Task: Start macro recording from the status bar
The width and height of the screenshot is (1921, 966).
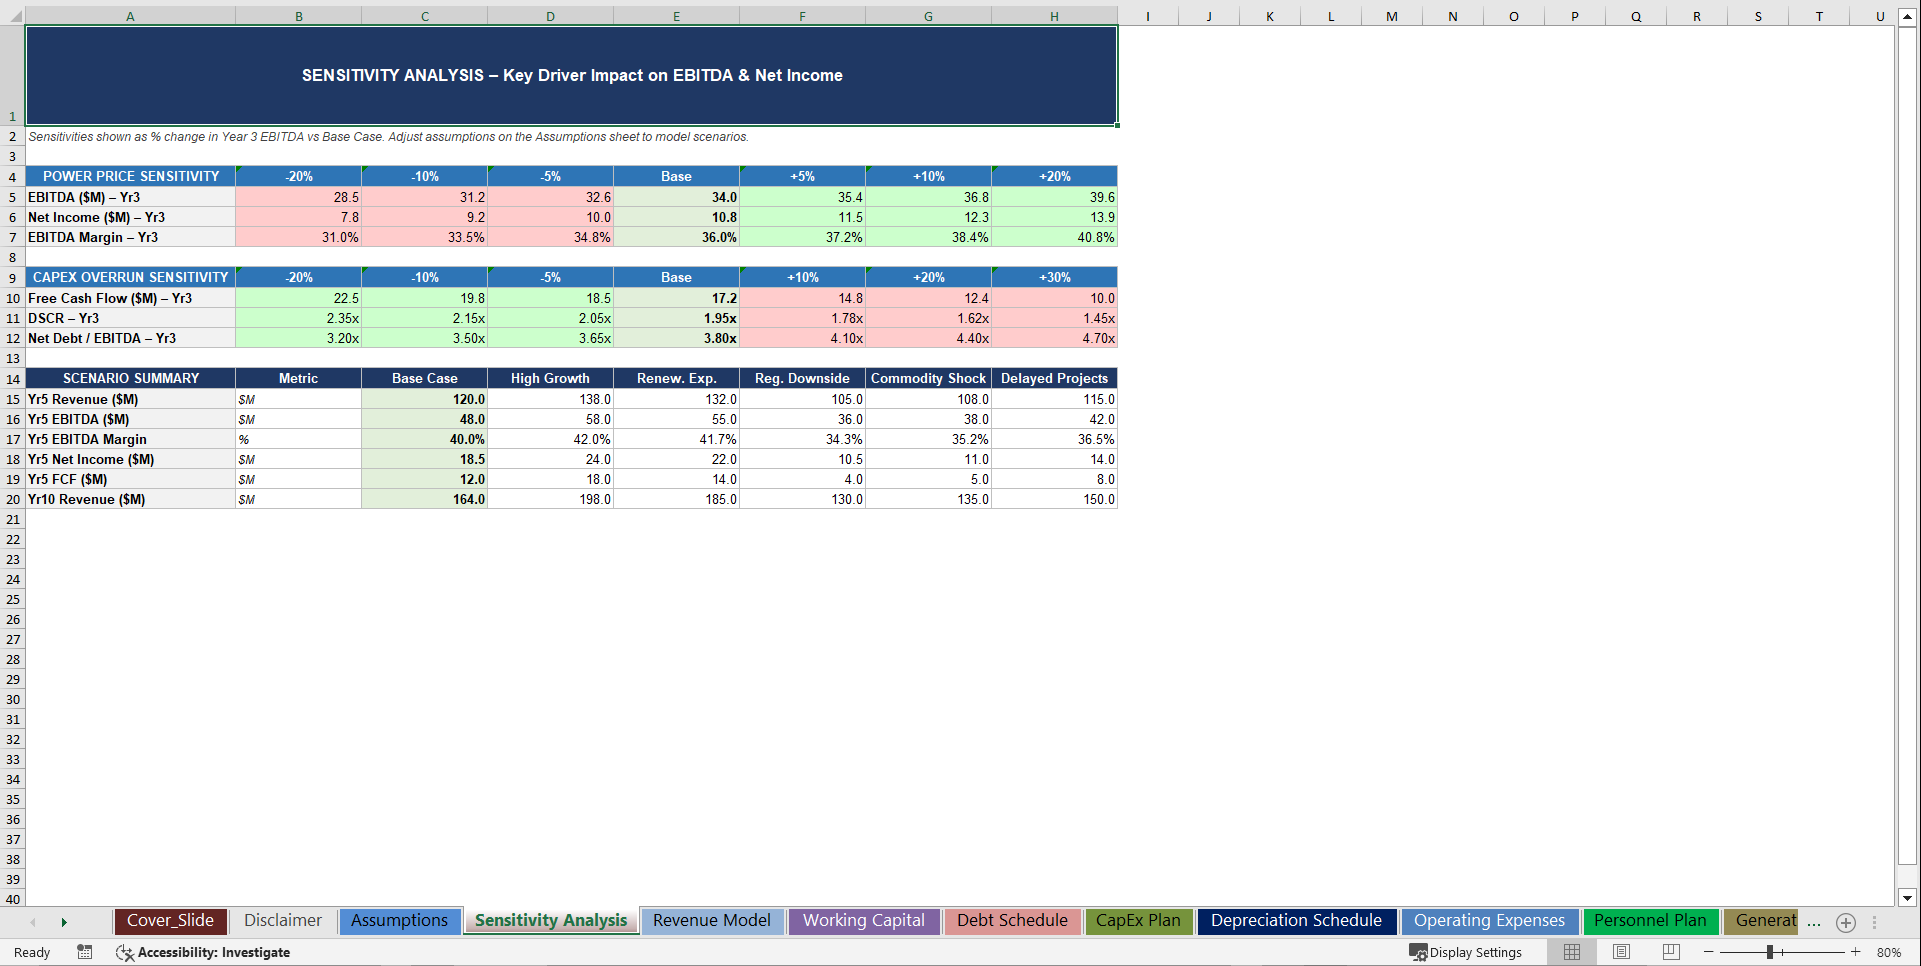Action: coord(84,952)
